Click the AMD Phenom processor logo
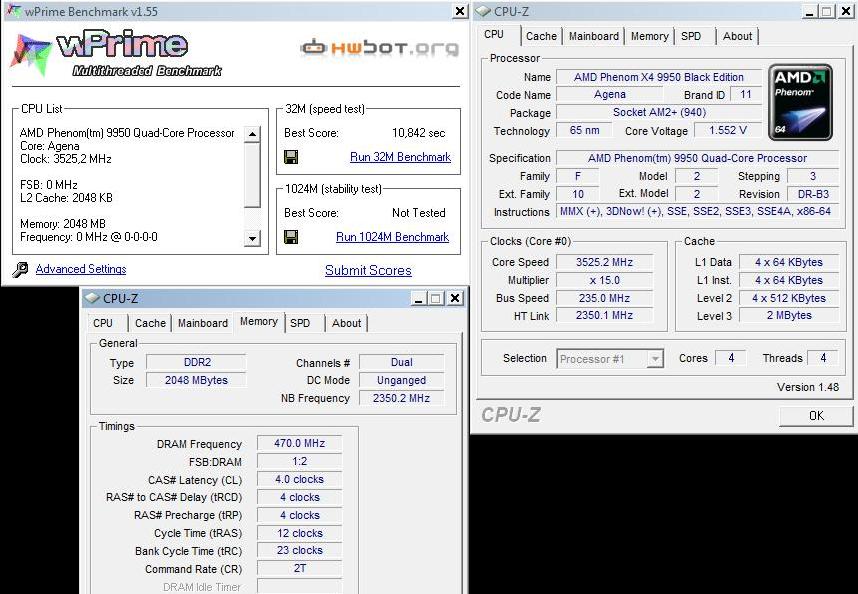Image resolution: width=858 pixels, height=594 pixels. (x=800, y=102)
